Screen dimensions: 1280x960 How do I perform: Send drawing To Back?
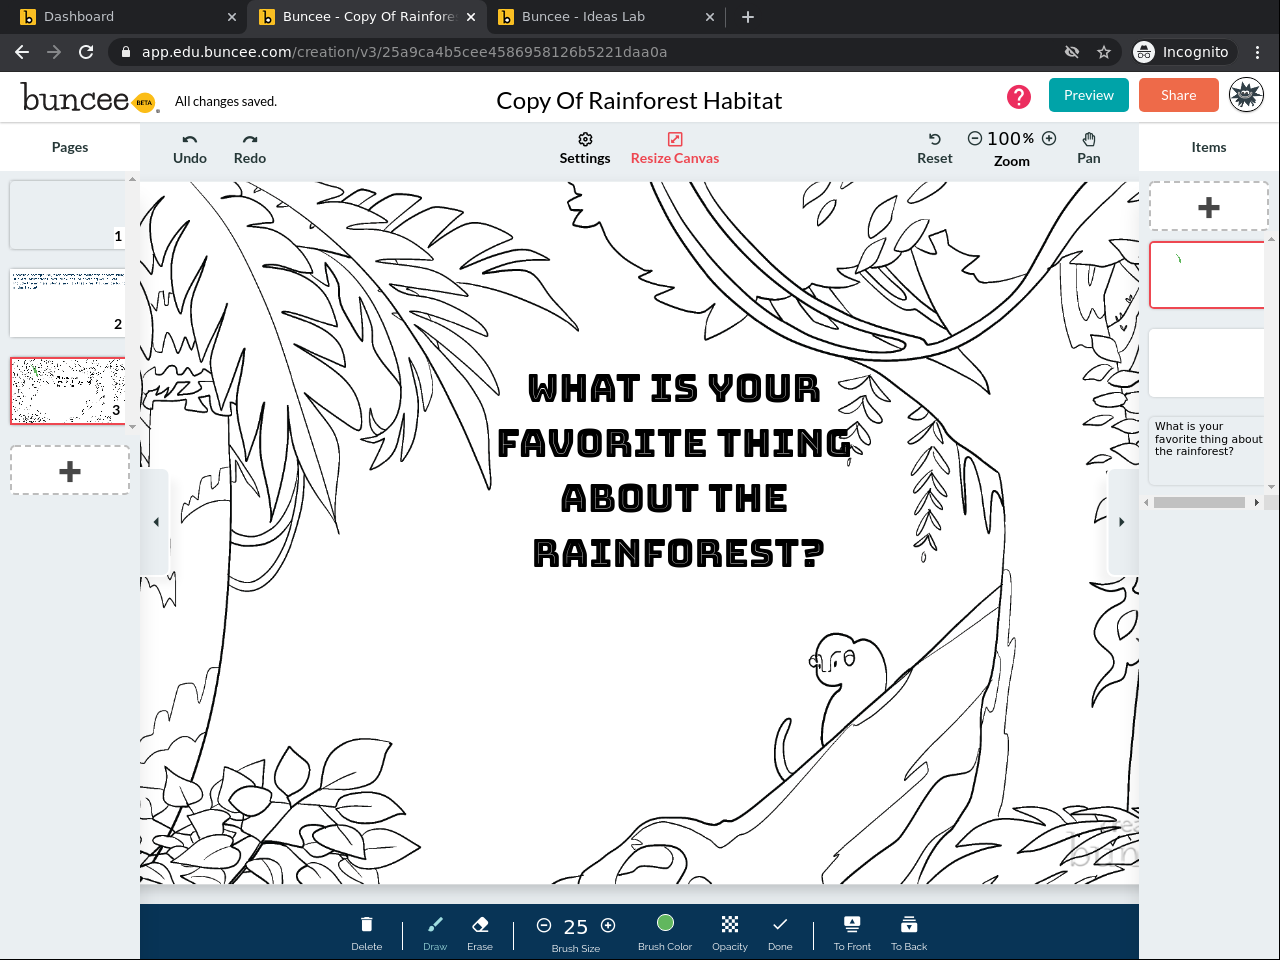click(x=909, y=924)
